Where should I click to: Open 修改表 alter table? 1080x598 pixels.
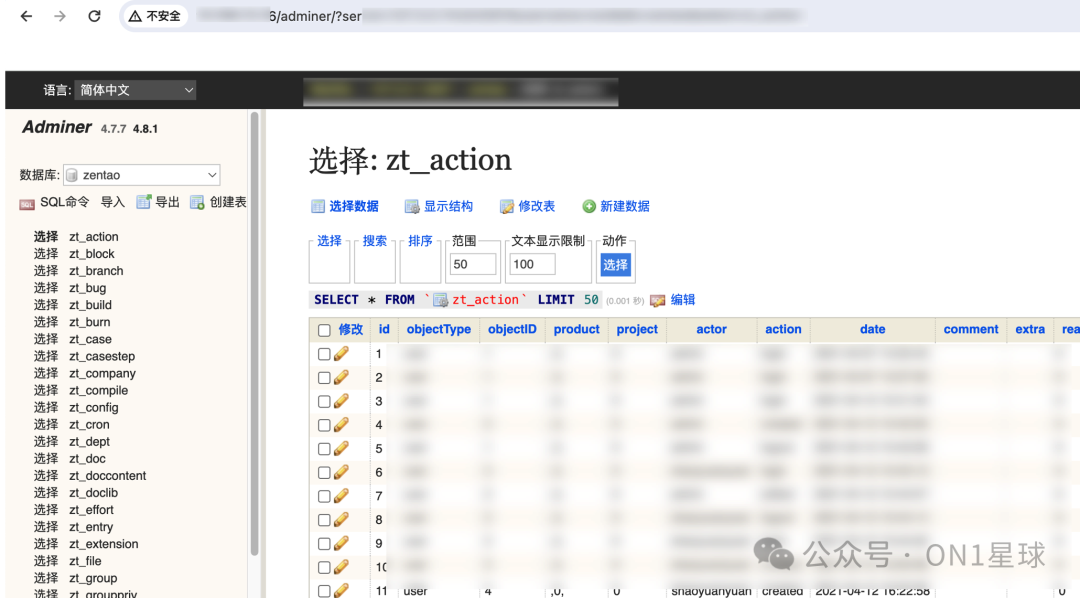tap(528, 206)
